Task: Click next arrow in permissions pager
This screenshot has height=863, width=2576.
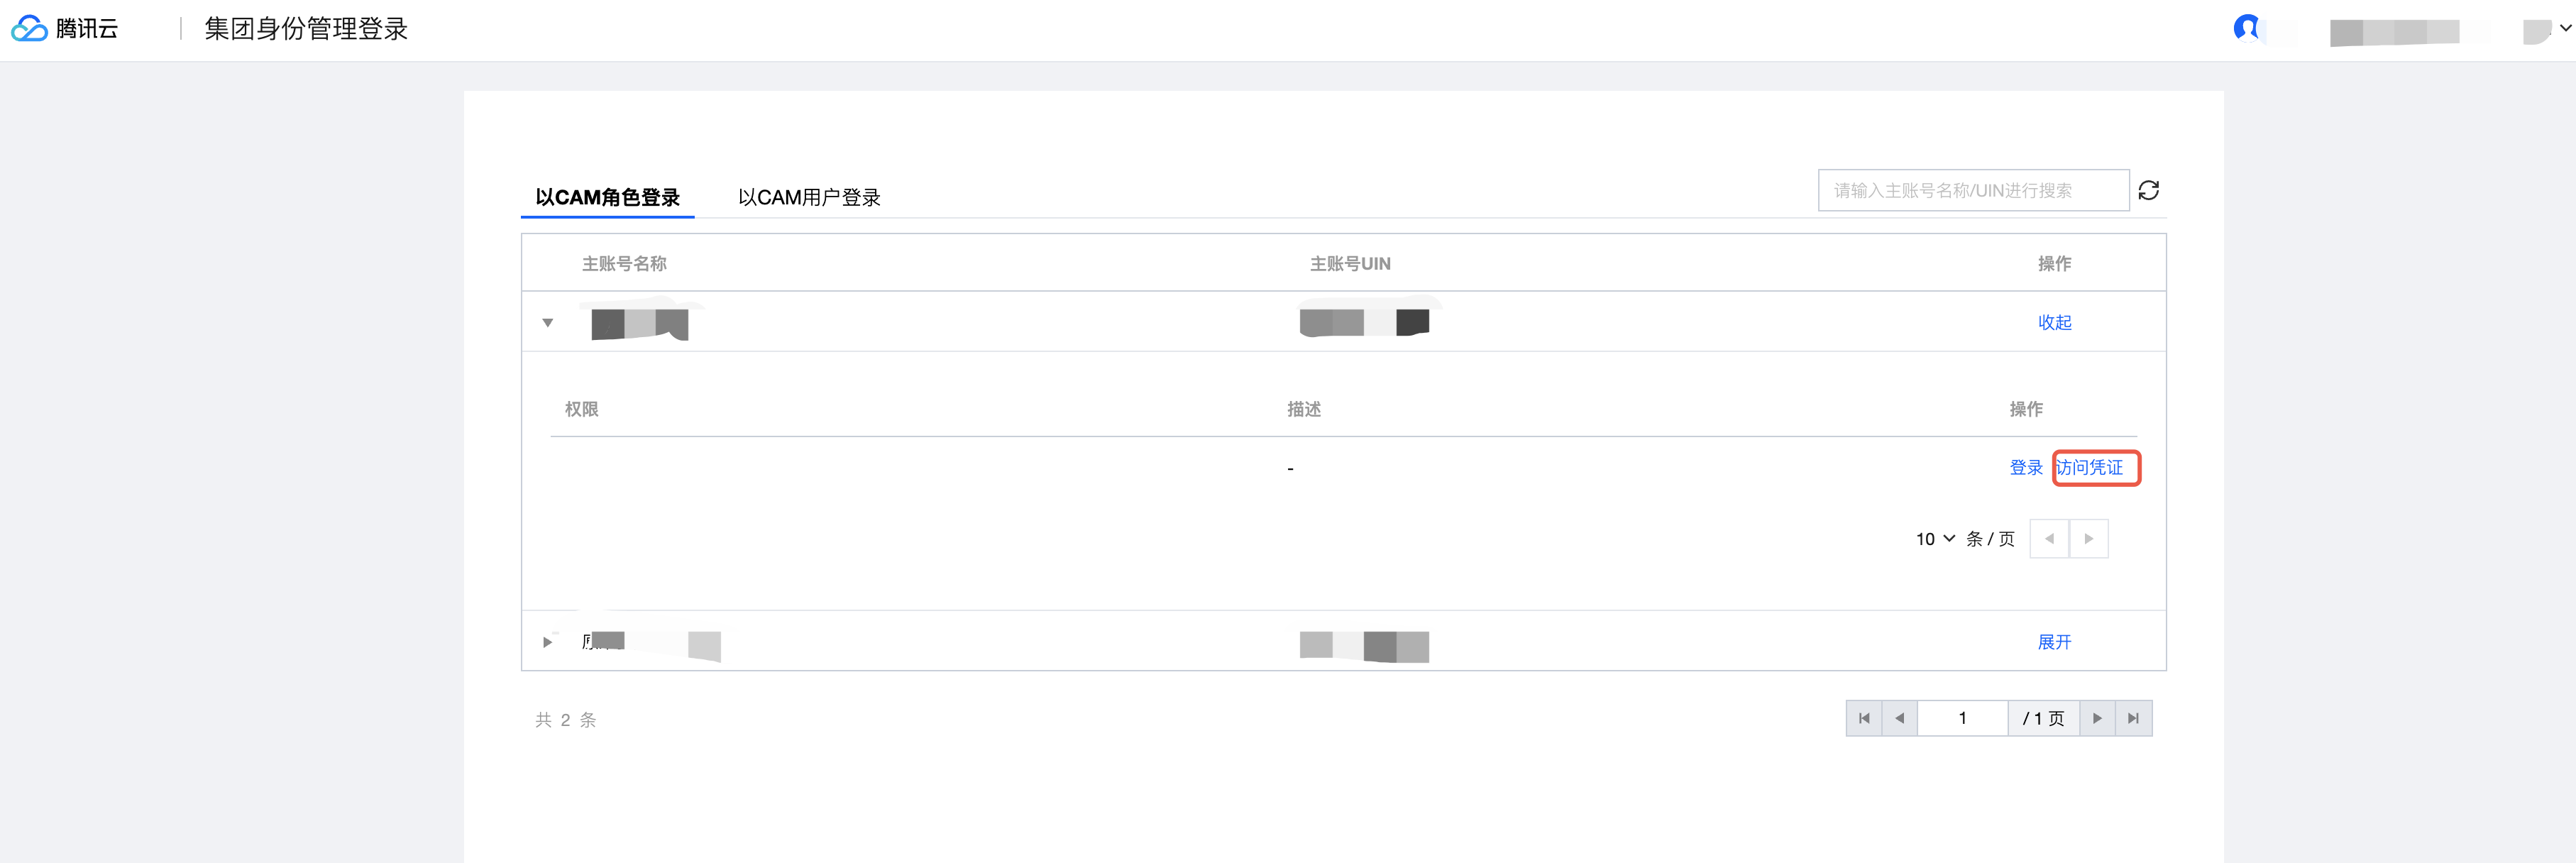Action: coord(2088,539)
